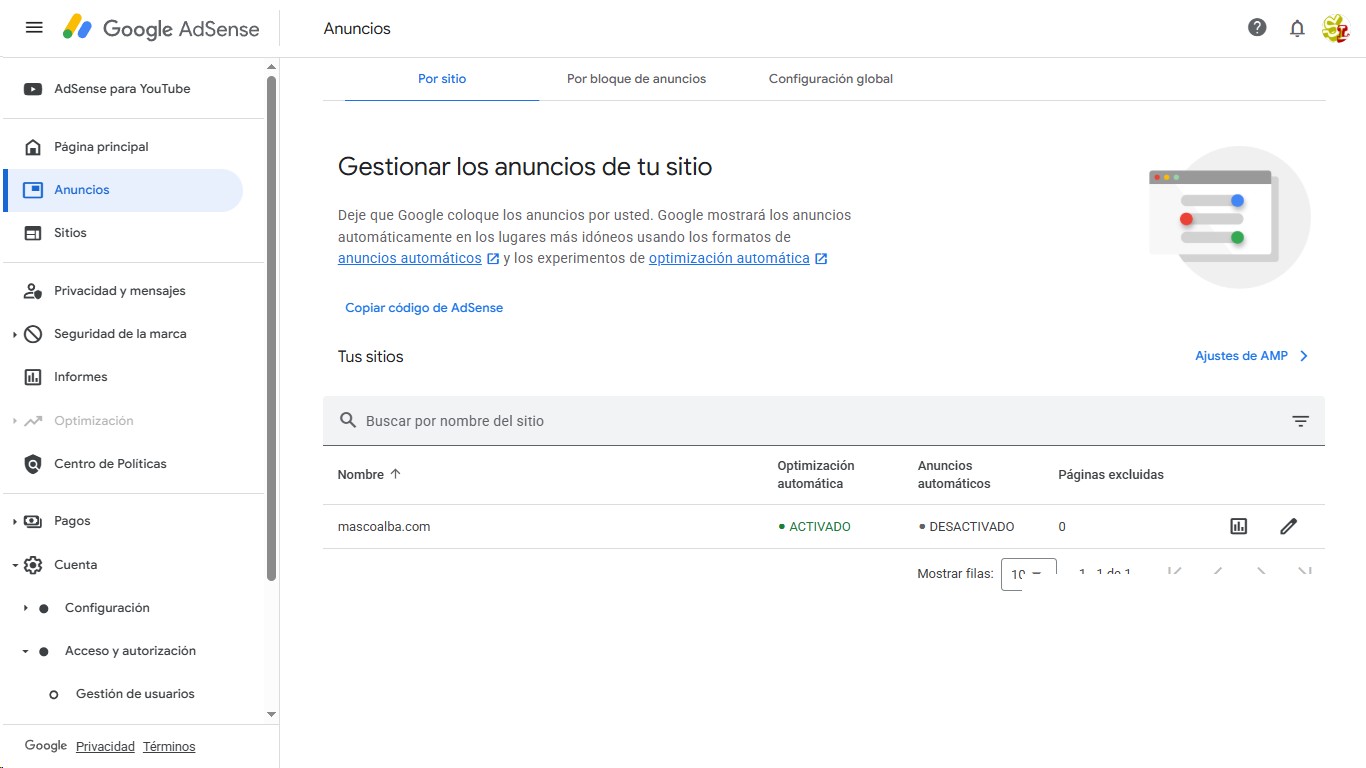Click the mascoalba.com site name
Image resolution: width=1366 pixels, height=768 pixels.
point(384,527)
